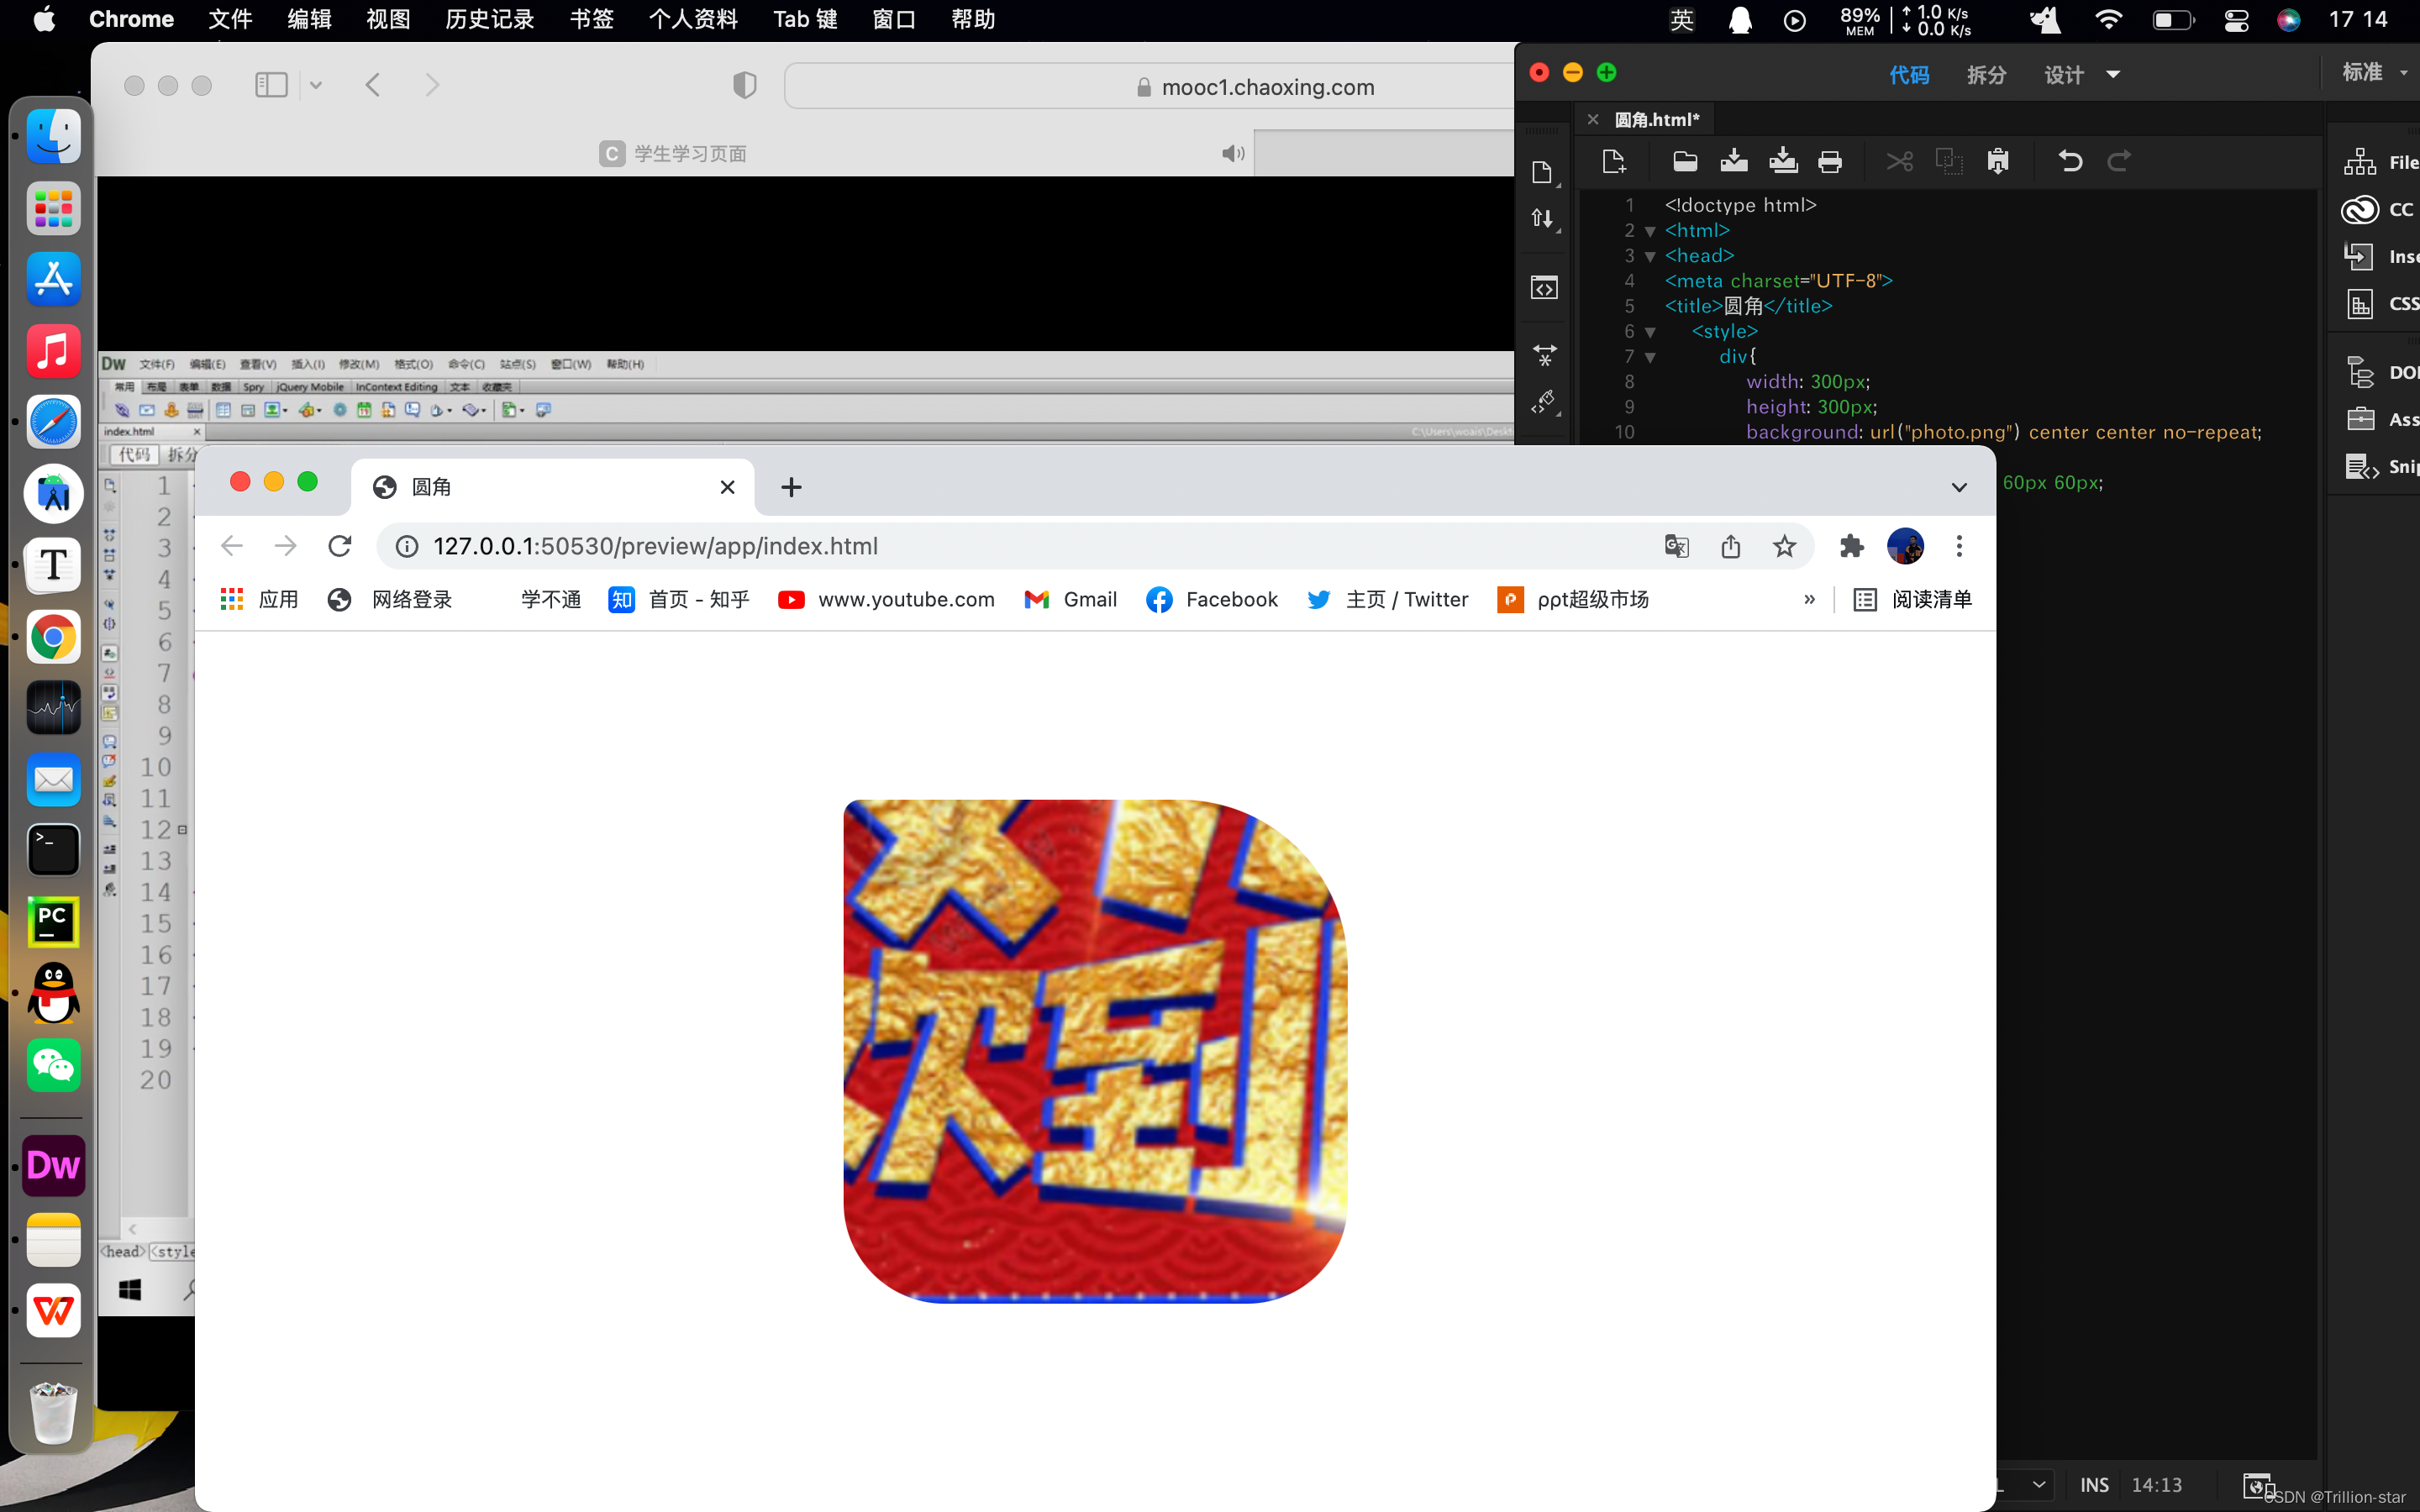2420x1512 pixels.
Task: Click the Redo icon in editor toolbar
Action: point(2118,160)
